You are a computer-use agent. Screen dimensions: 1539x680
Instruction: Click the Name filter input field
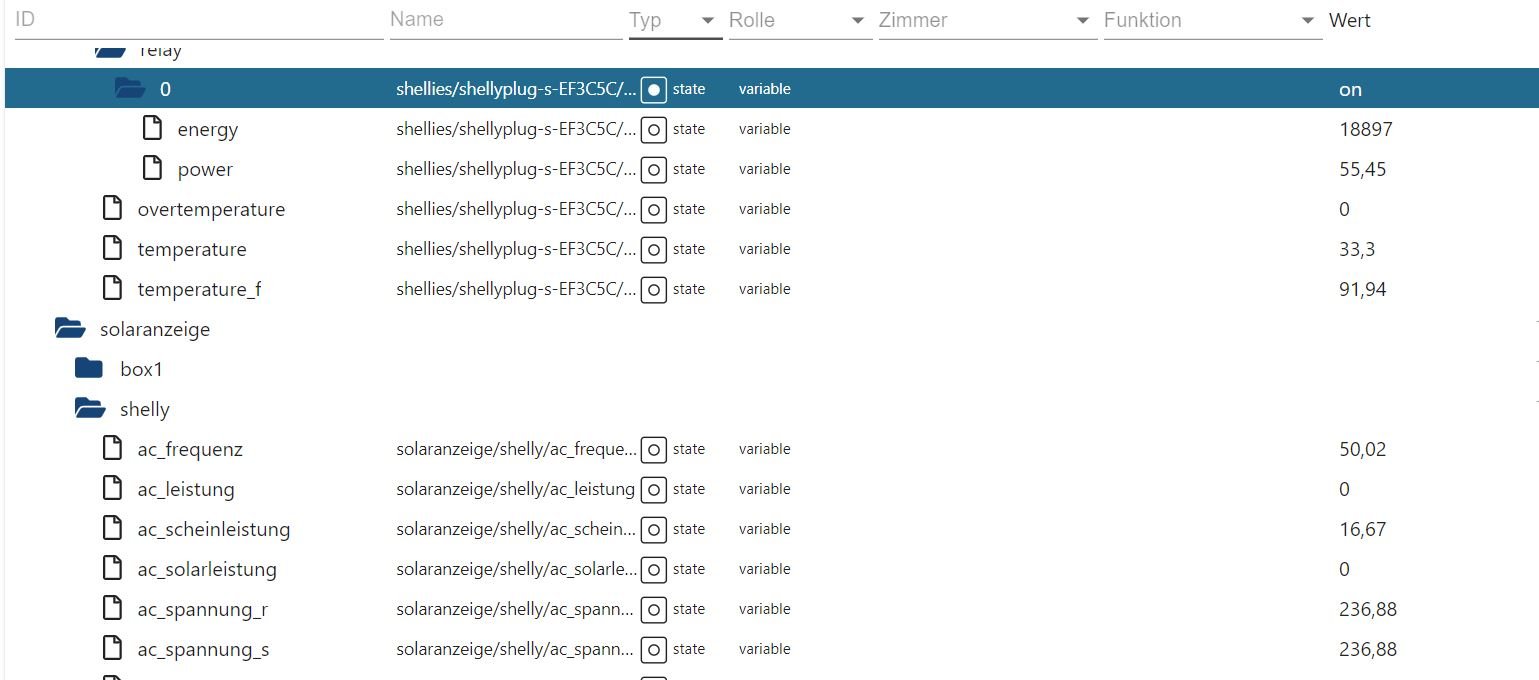(505, 20)
